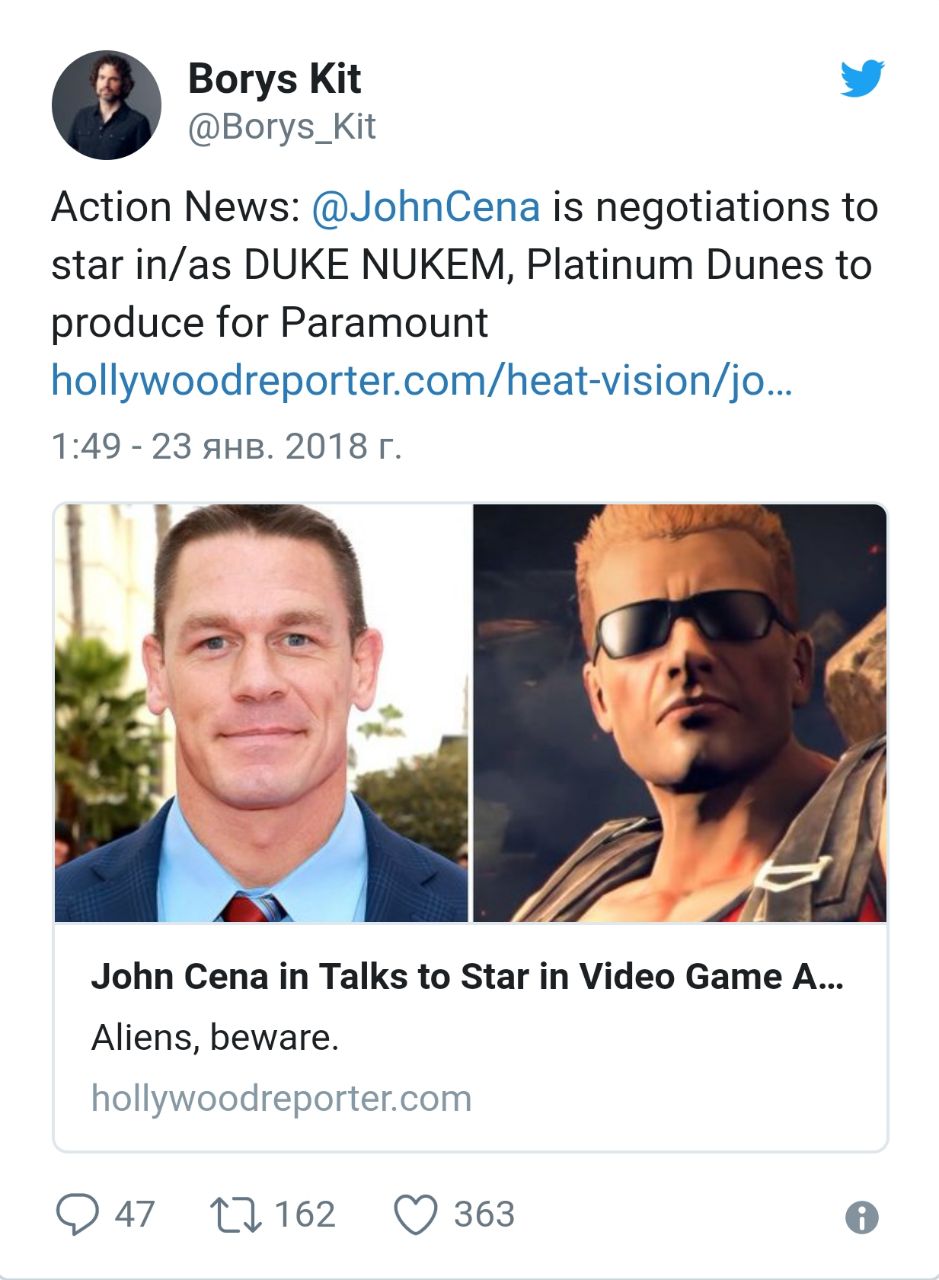Screen dimensions: 939x1280
Task: Click the reply count 47
Action: click(x=134, y=1214)
